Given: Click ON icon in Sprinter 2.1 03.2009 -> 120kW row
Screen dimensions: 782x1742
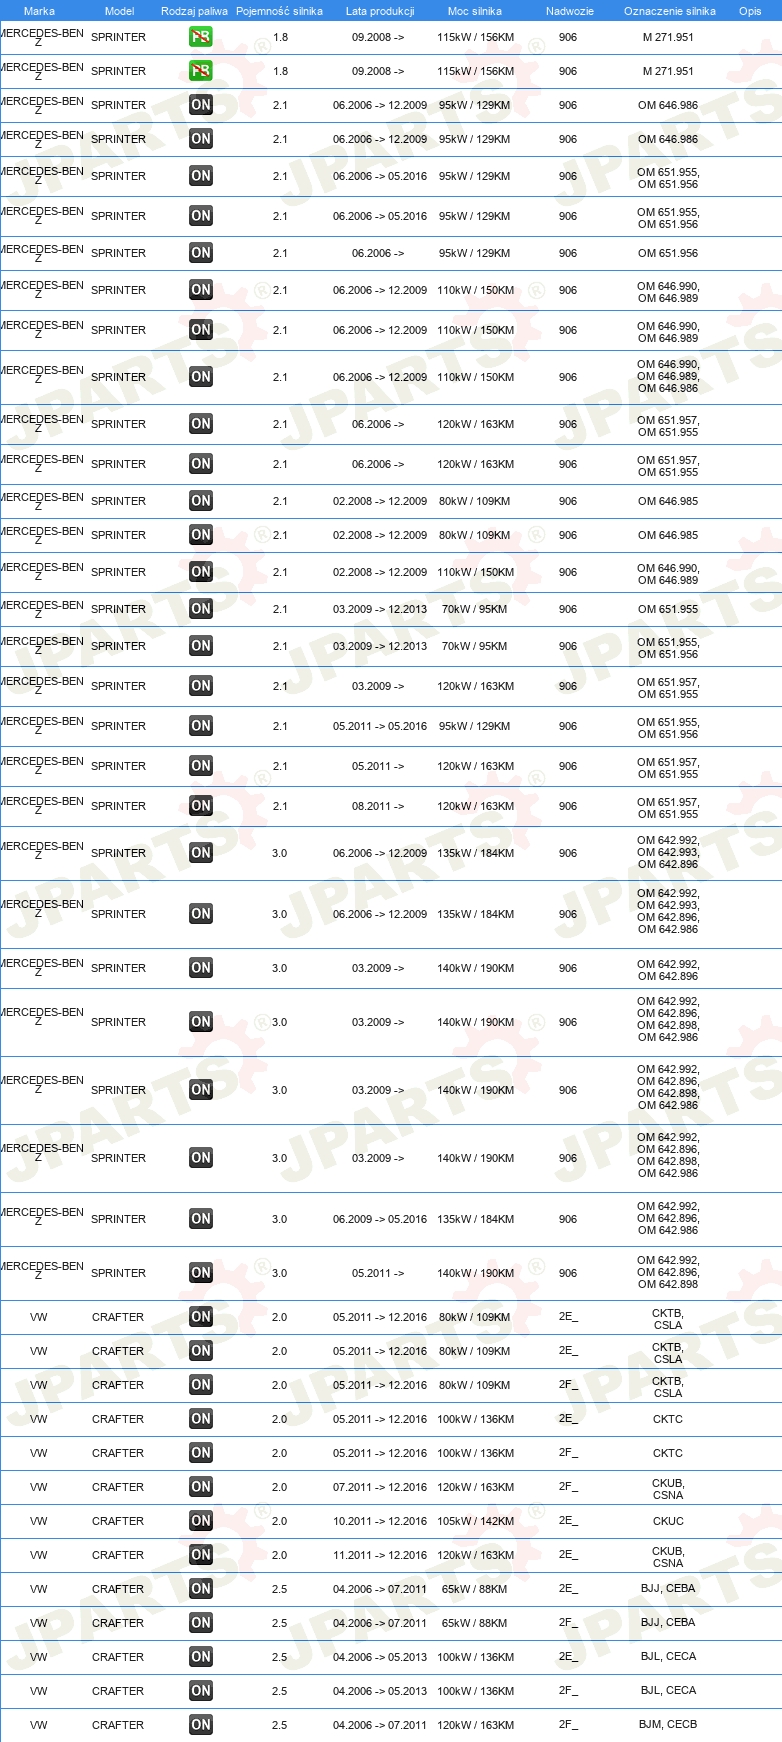Looking at the screenshot, I should [201, 686].
